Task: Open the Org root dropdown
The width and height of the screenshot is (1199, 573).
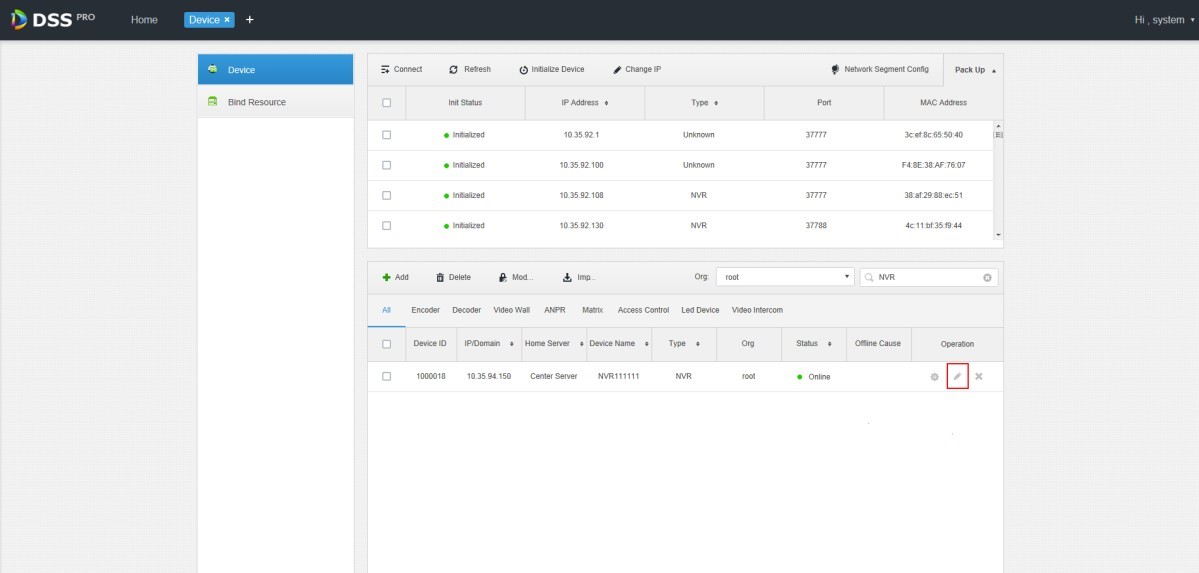Action: click(x=786, y=277)
